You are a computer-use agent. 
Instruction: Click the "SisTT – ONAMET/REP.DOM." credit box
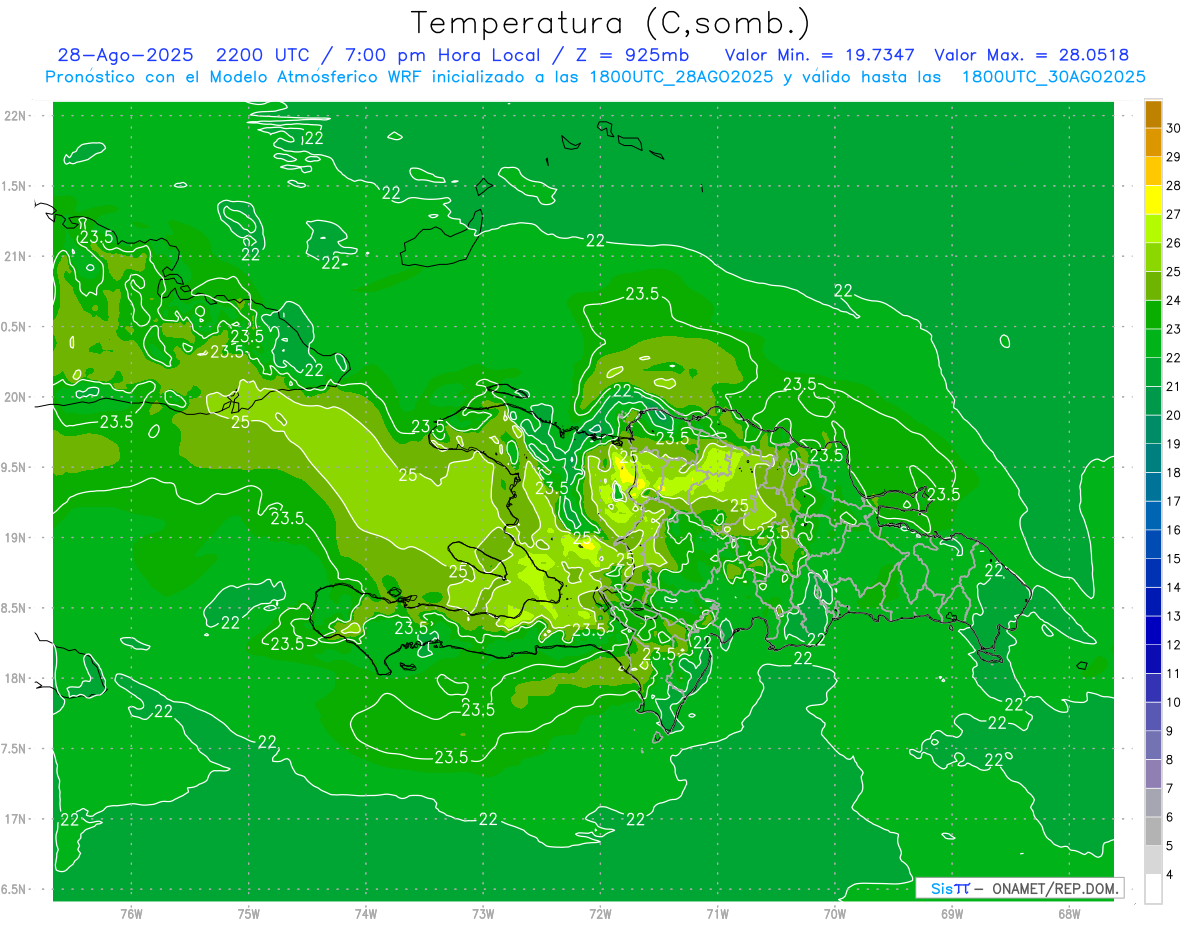pyautogui.click(x=1019, y=888)
